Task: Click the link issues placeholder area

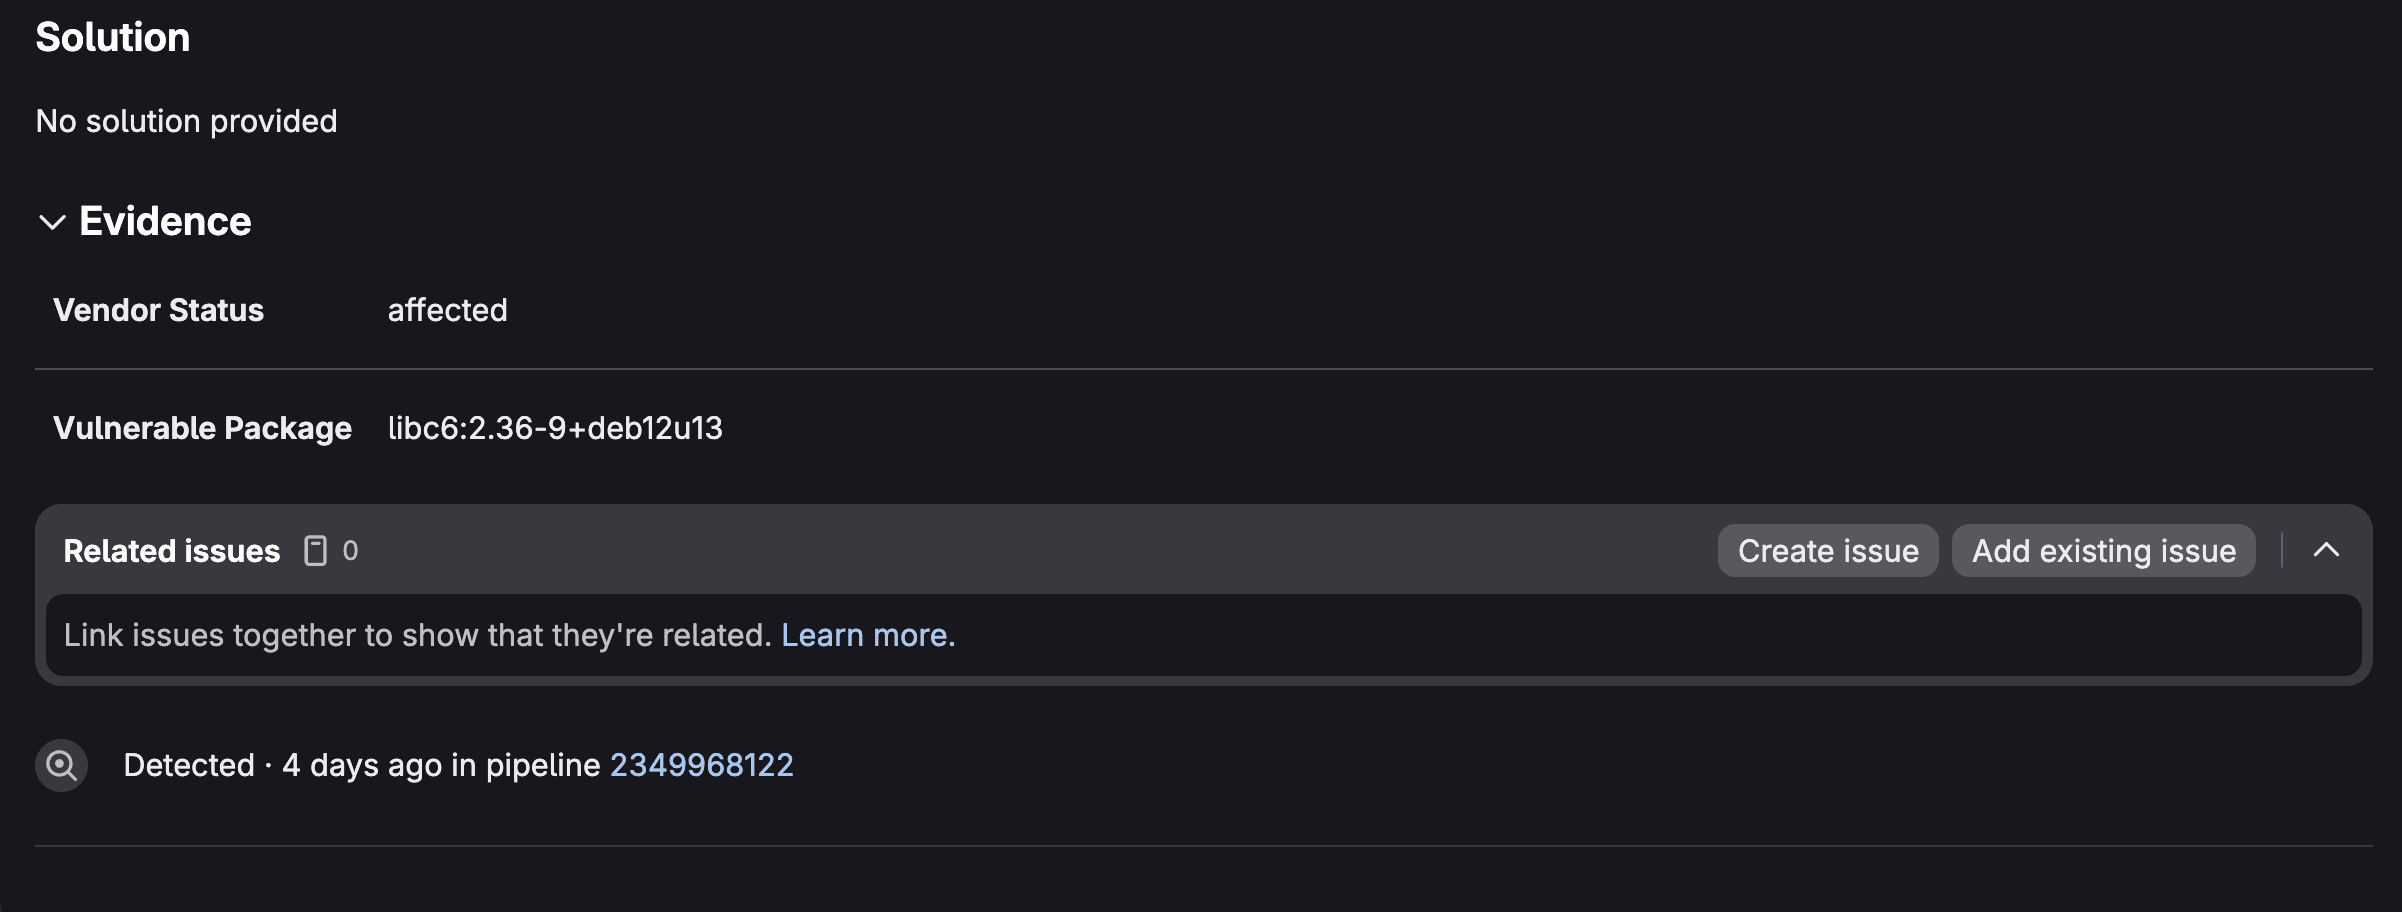Action: coord(418,635)
